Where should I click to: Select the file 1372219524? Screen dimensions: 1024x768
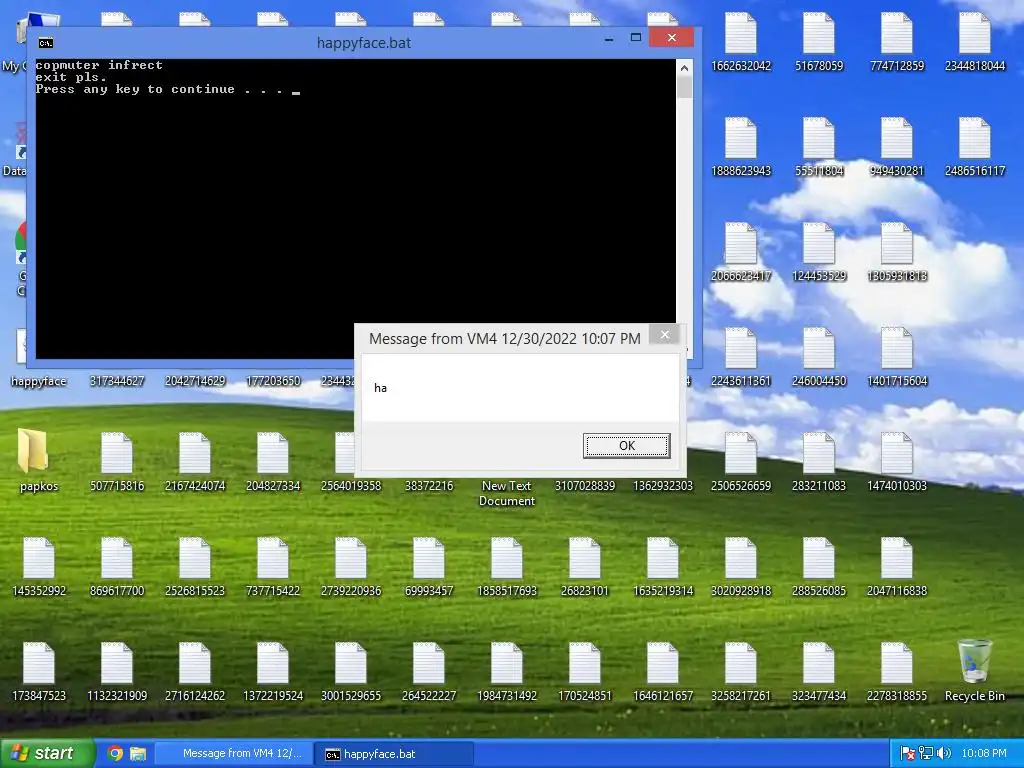pyautogui.click(x=272, y=673)
